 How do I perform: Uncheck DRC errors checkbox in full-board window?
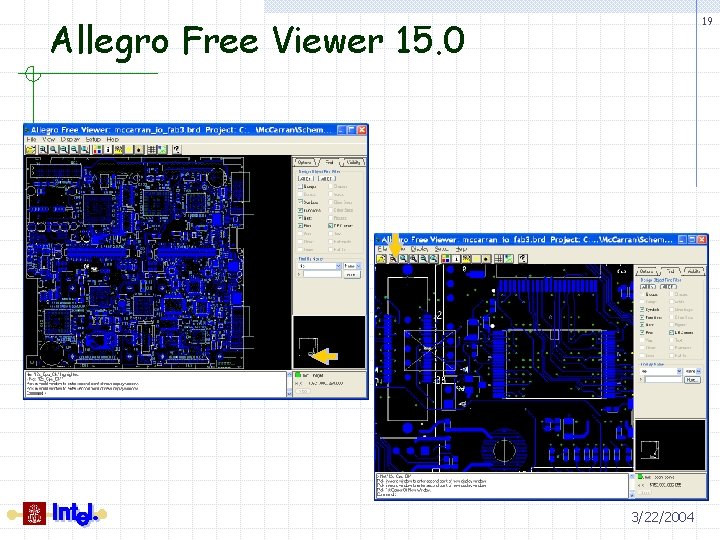point(330,226)
